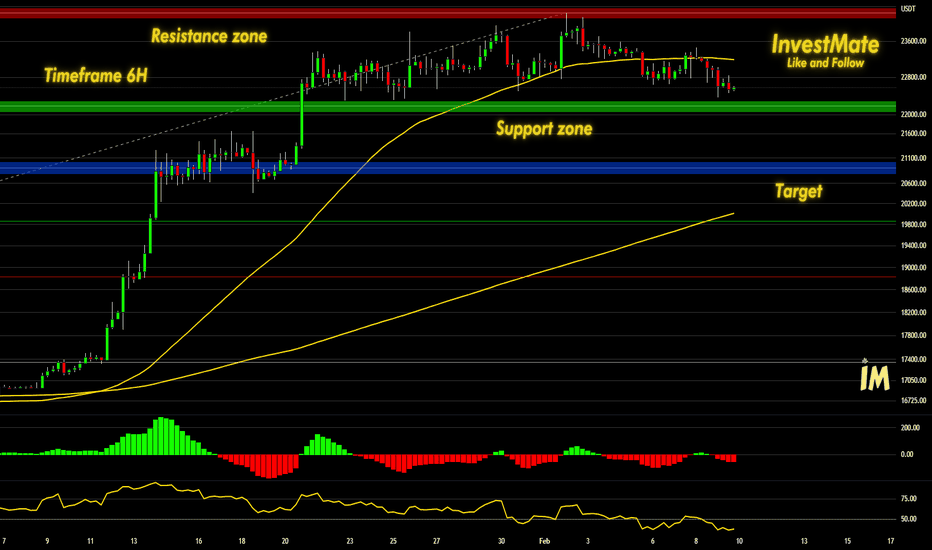932x550 pixels.
Task: Select the date label 23 on time axis
Action: [x=350, y=541]
